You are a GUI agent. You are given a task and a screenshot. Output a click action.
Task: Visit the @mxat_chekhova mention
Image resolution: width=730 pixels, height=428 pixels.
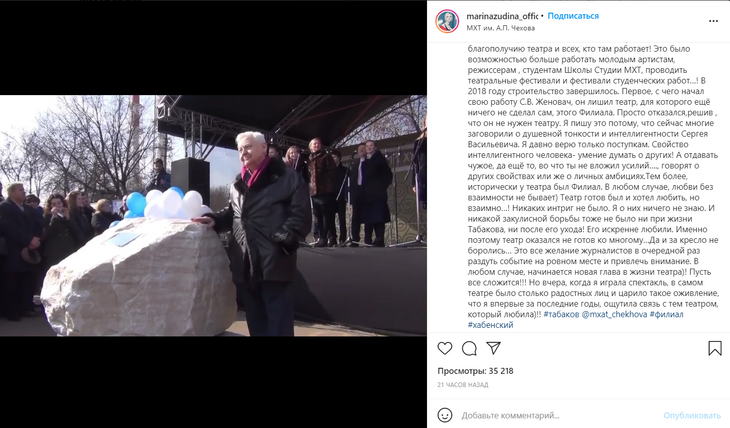[614, 314]
